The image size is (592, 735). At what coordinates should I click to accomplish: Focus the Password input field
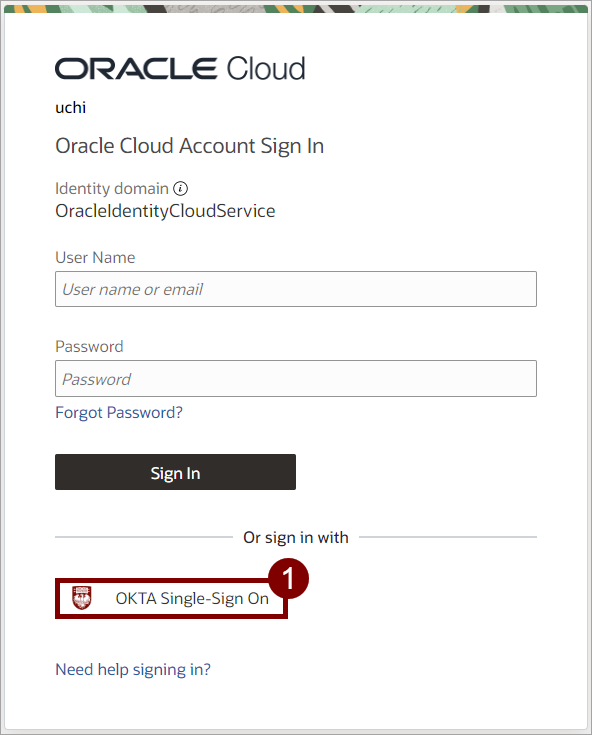[296, 378]
